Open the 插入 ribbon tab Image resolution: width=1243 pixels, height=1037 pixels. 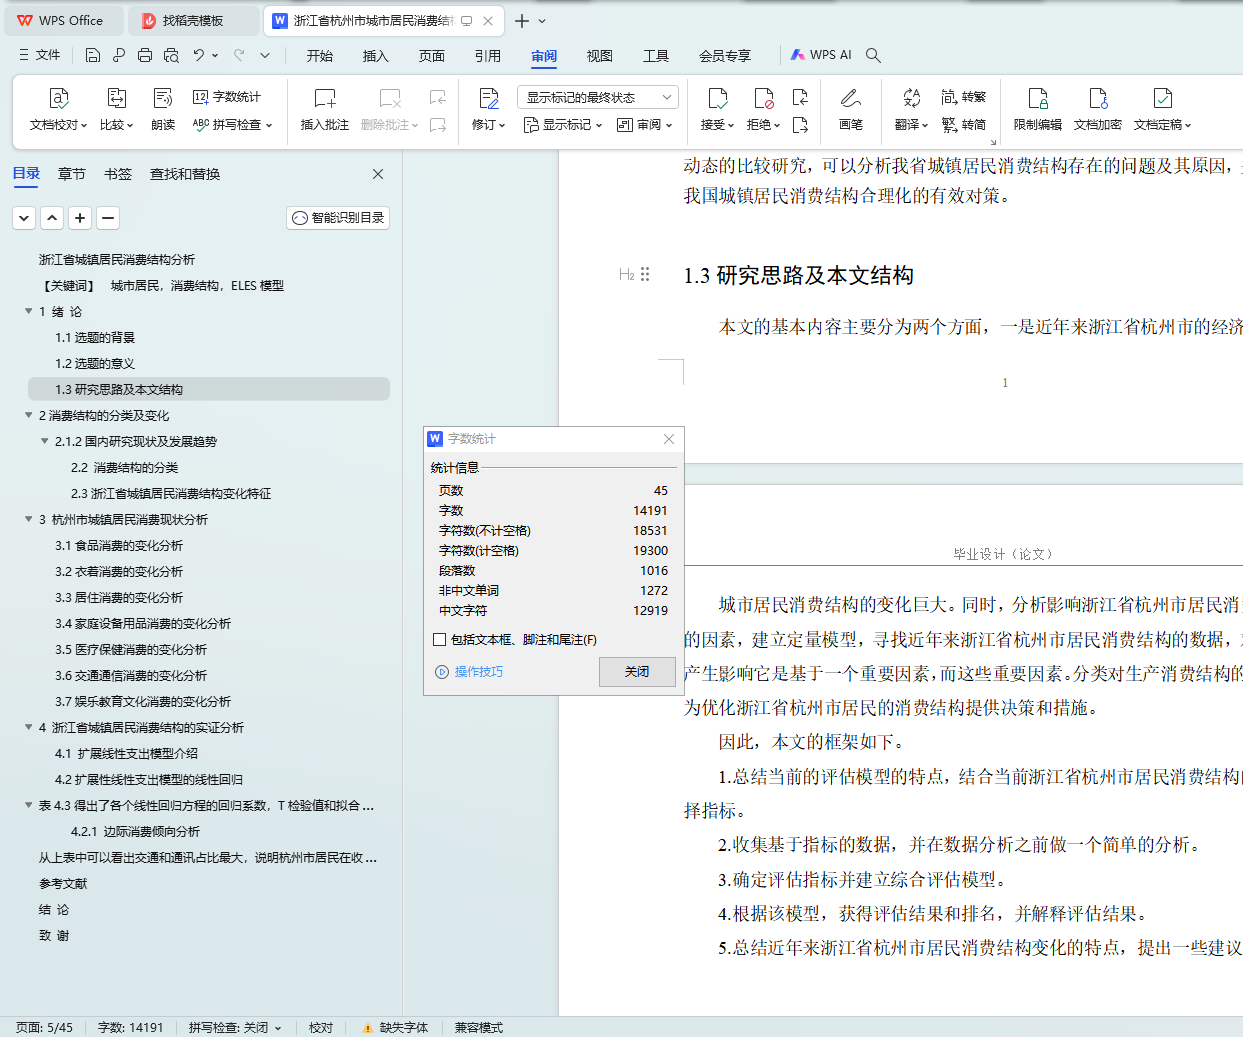[x=376, y=56]
